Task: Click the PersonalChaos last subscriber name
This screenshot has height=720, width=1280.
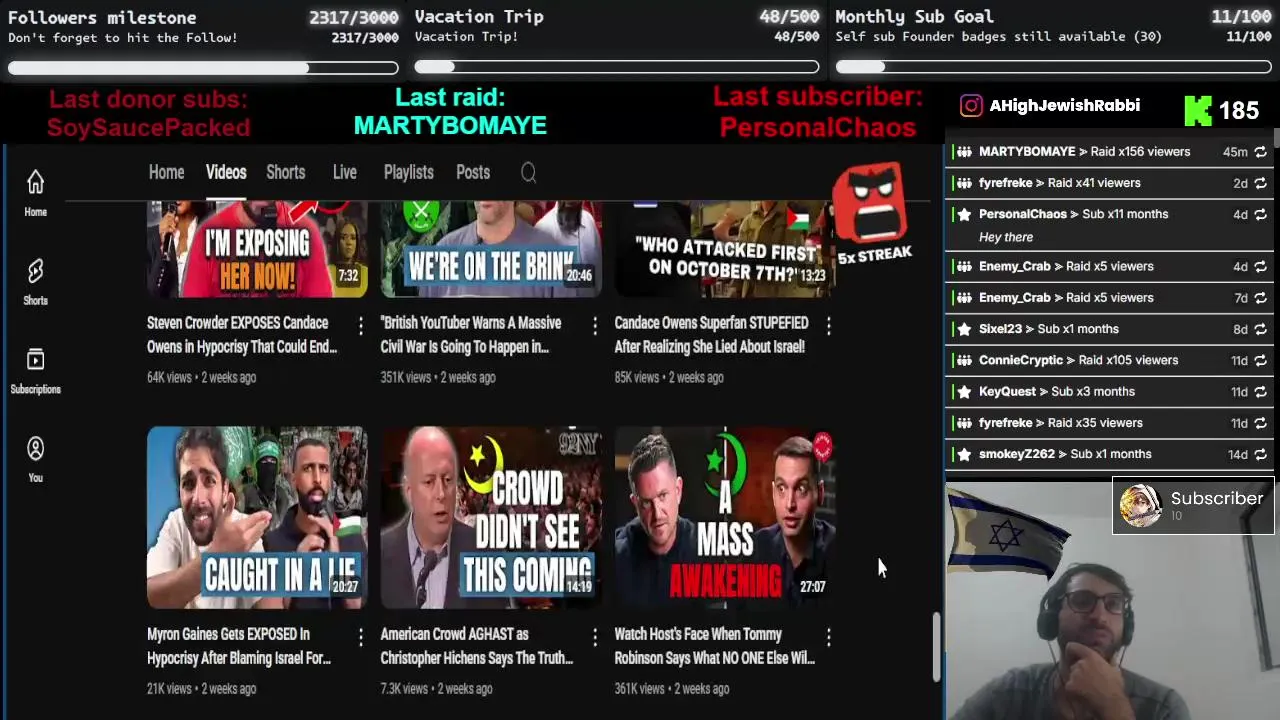Action: pos(817,128)
